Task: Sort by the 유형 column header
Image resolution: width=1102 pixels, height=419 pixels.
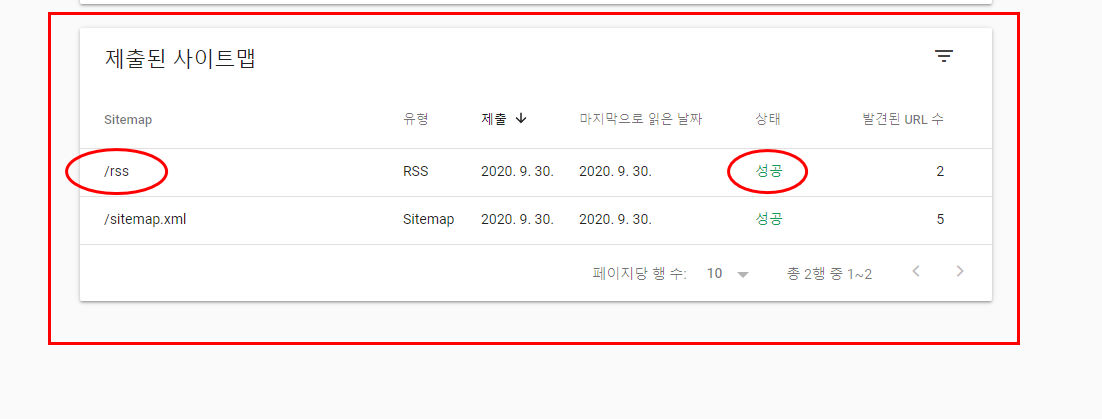Action: pyautogui.click(x=415, y=120)
